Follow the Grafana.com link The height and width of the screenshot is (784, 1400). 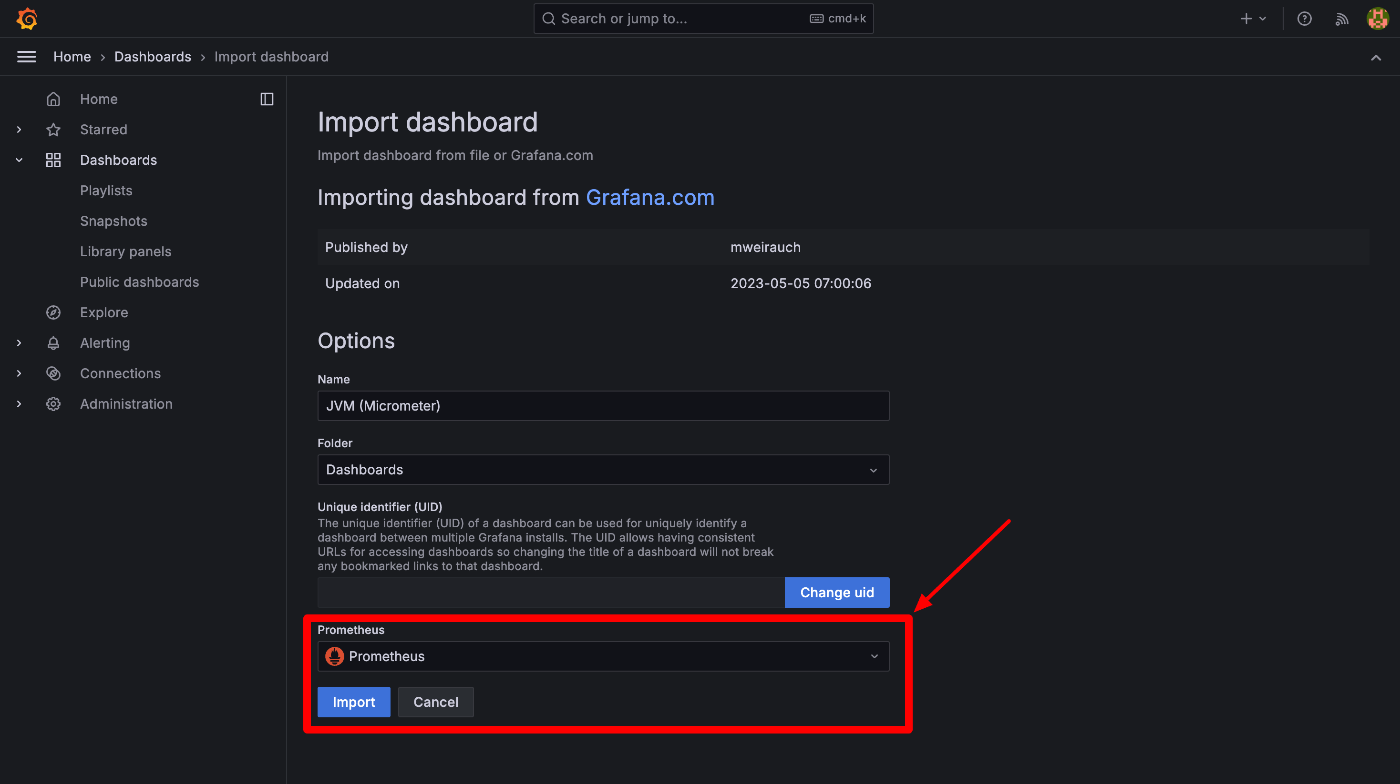click(650, 198)
